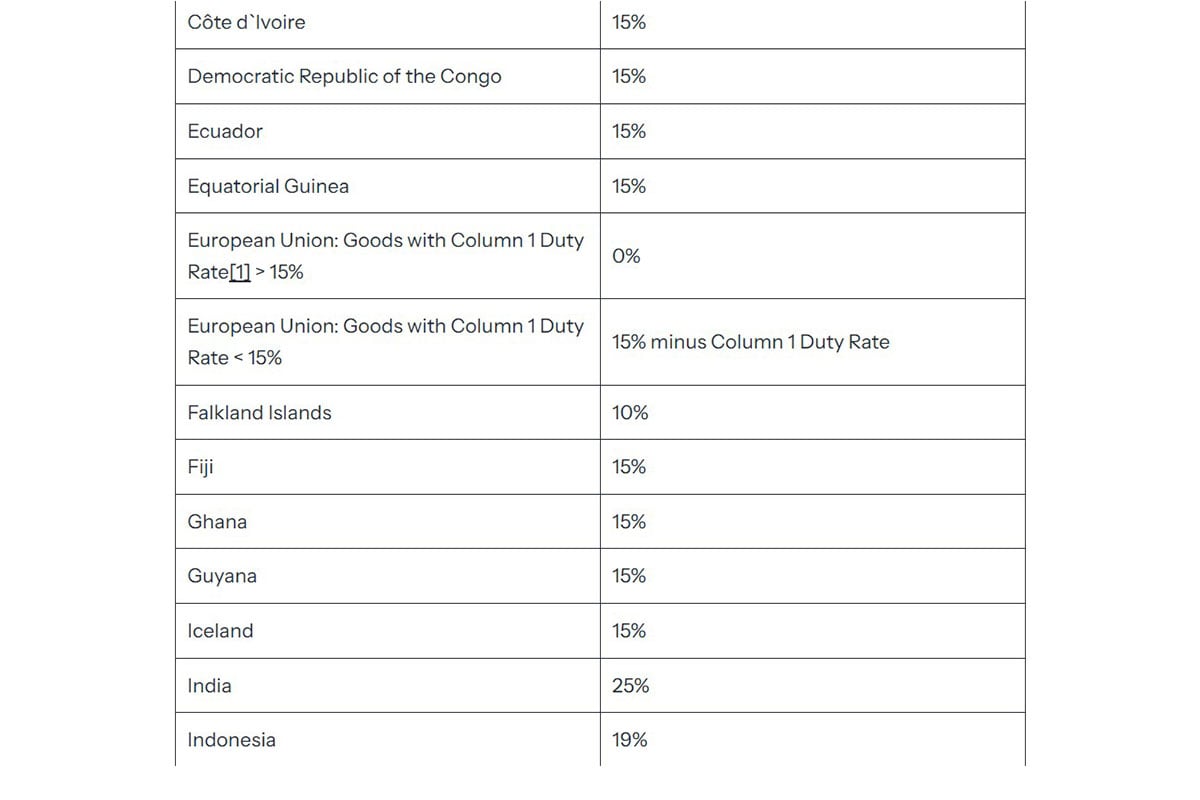Click the '15% minus Column 1 Duty Rate' cell
This screenshot has width=1200, height=800.
(x=812, y=342)
